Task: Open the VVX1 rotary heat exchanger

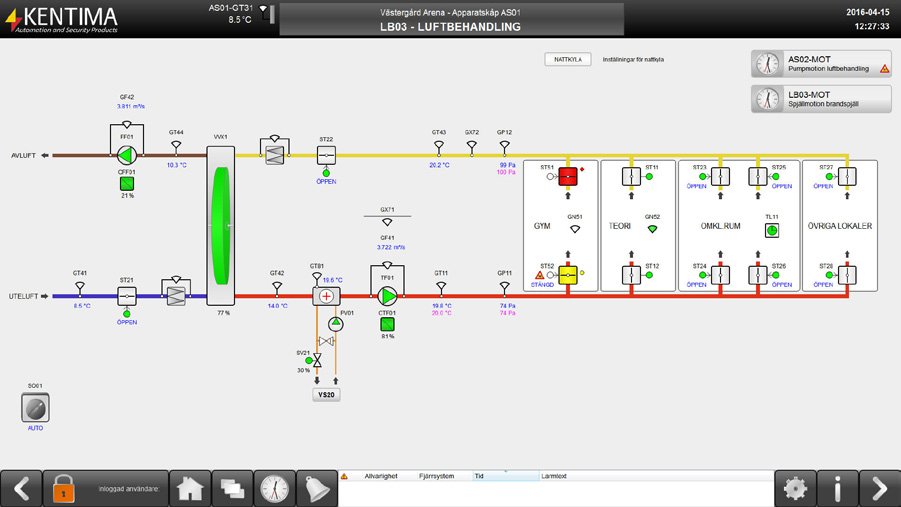Action: pos(221,225)
